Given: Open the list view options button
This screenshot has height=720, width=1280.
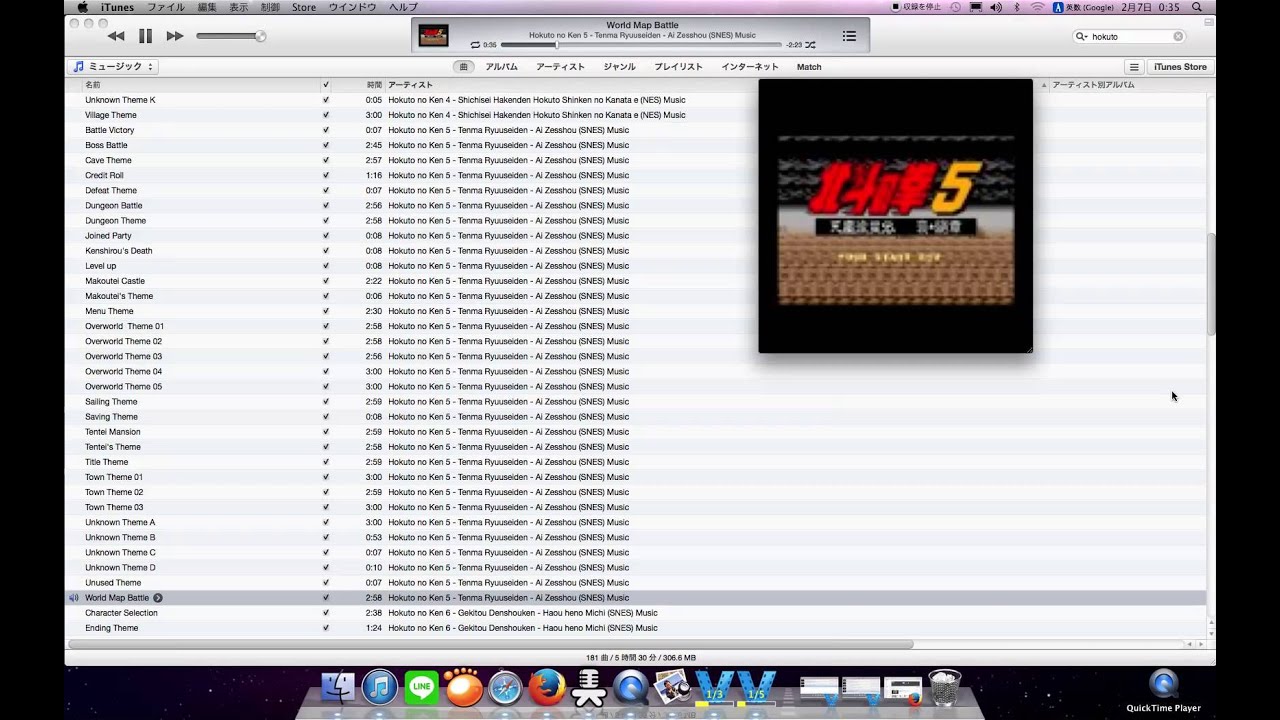Looking at the screenshot, I should click(x=1134, y=67).
